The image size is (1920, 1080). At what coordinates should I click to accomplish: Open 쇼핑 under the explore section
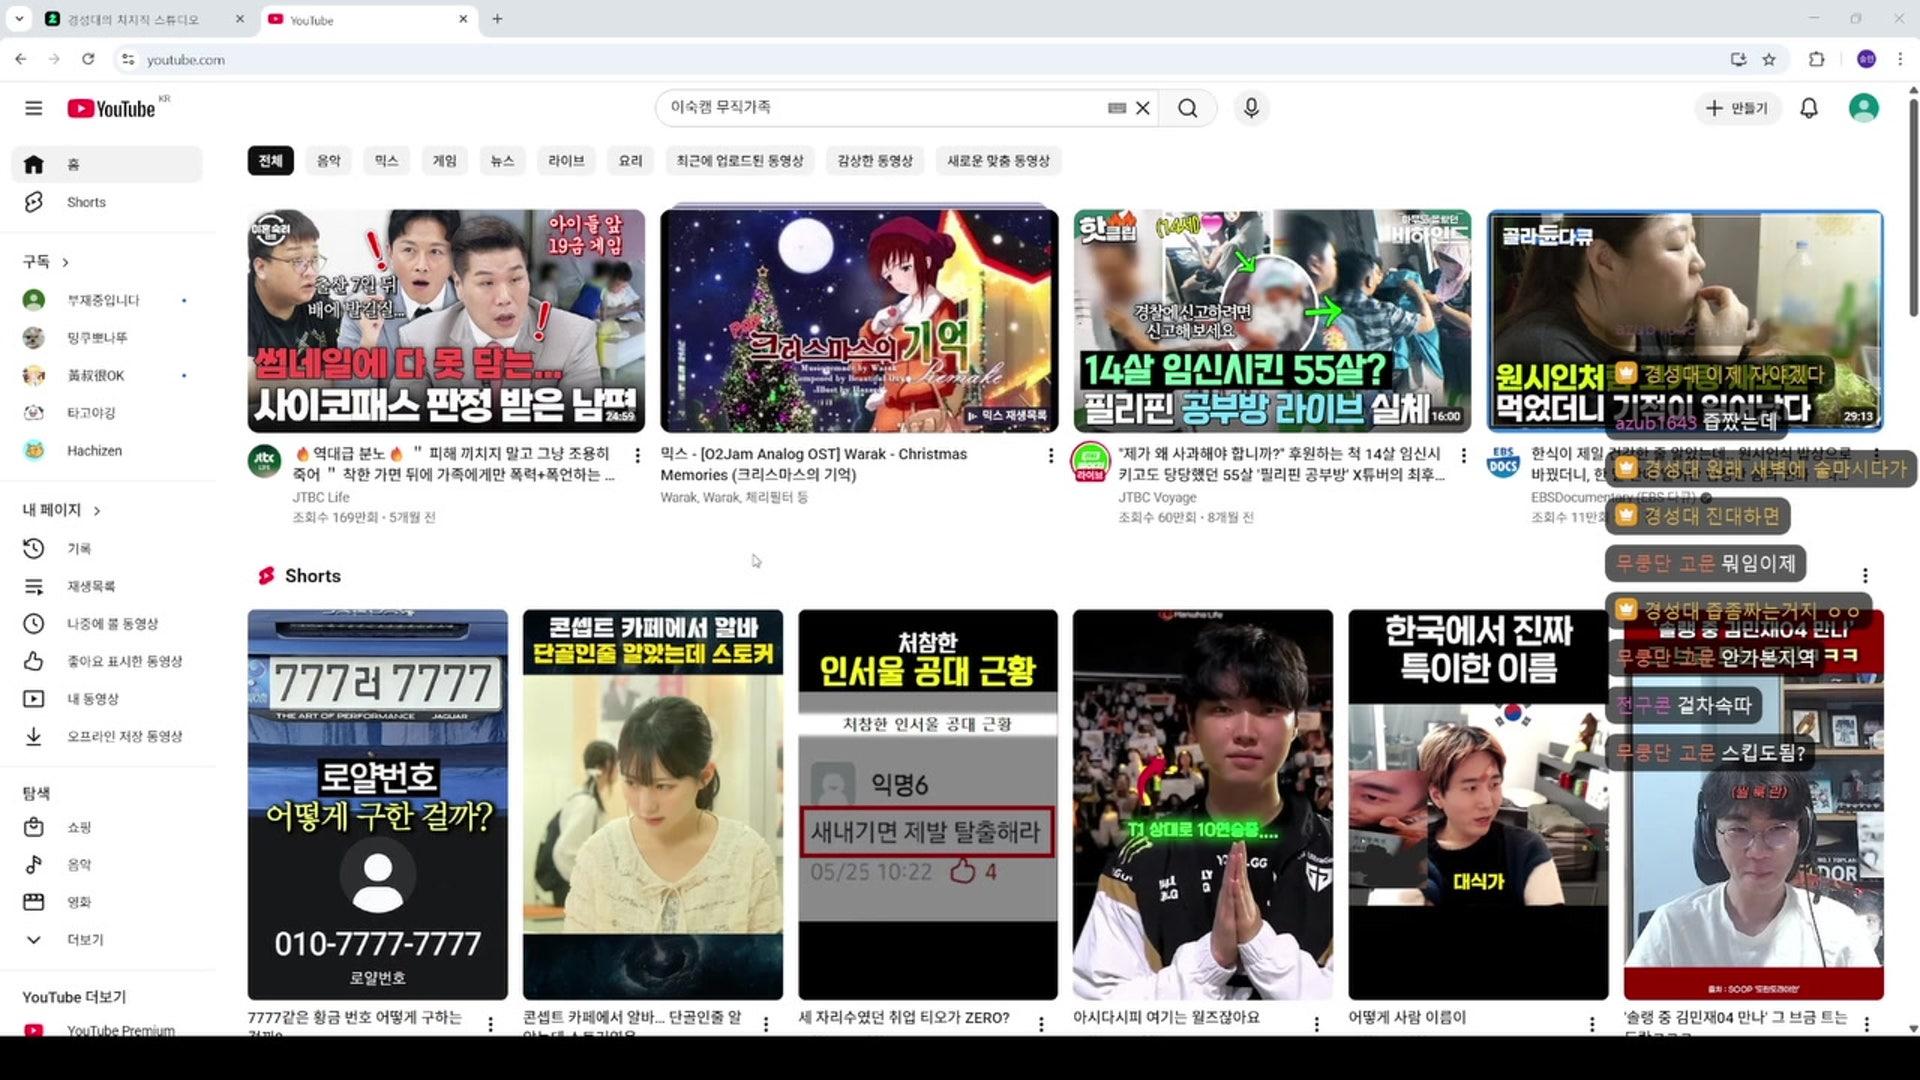click(78, 828)
